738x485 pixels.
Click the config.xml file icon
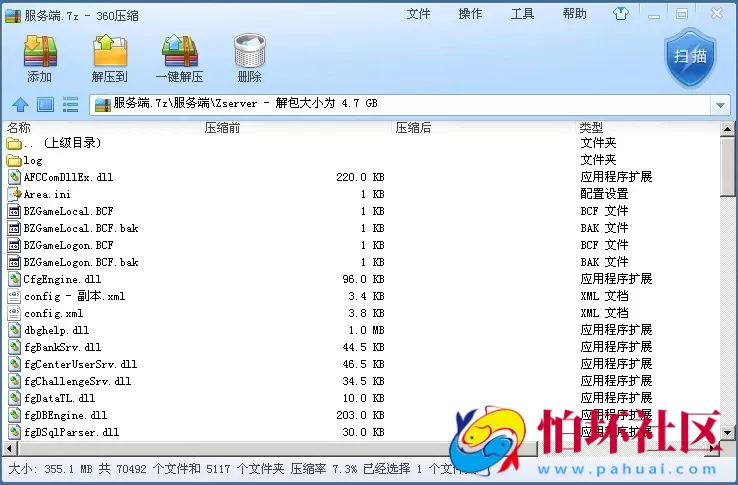point(15,313)
